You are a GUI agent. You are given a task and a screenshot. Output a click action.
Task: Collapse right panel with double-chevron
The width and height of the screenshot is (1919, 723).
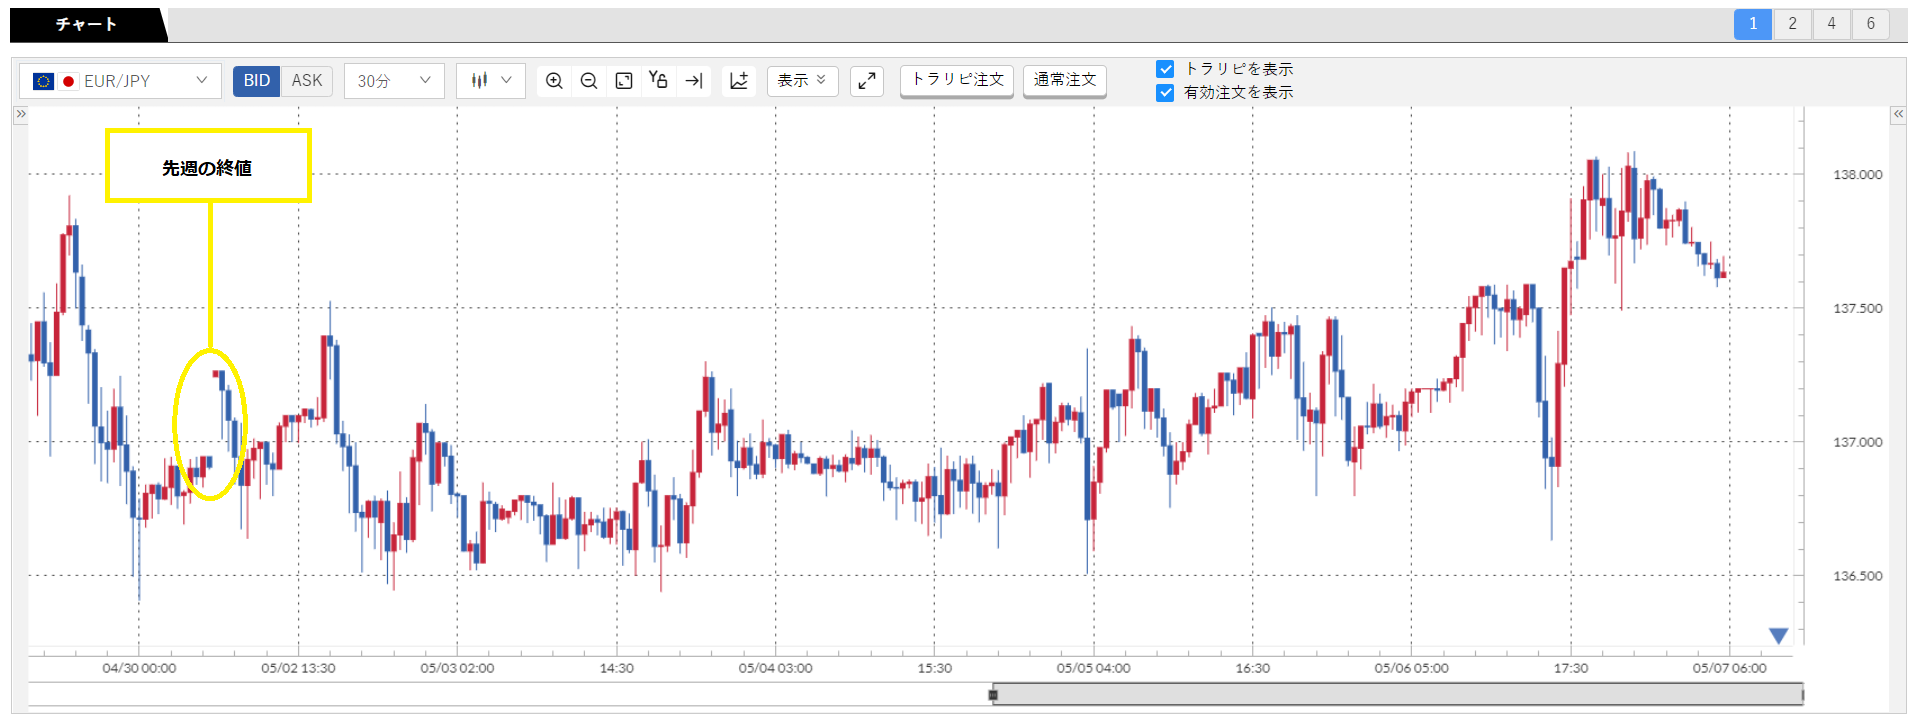(x=1898, y=114)
